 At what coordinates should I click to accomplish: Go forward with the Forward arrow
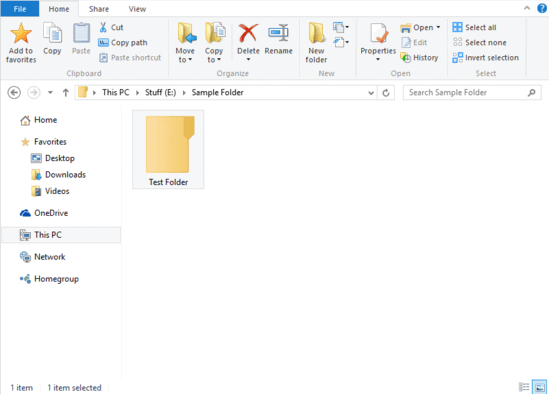point(34,92)
